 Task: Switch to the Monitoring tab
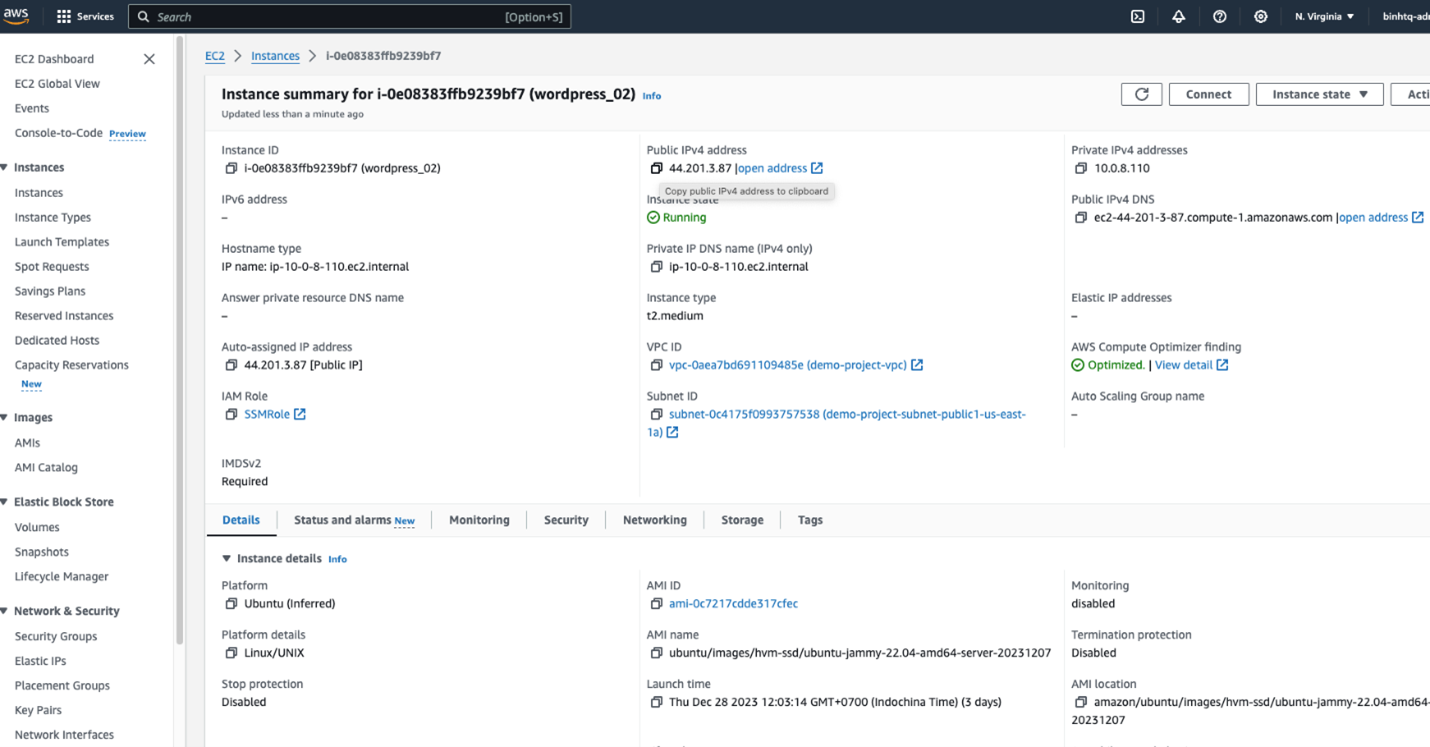479,520
